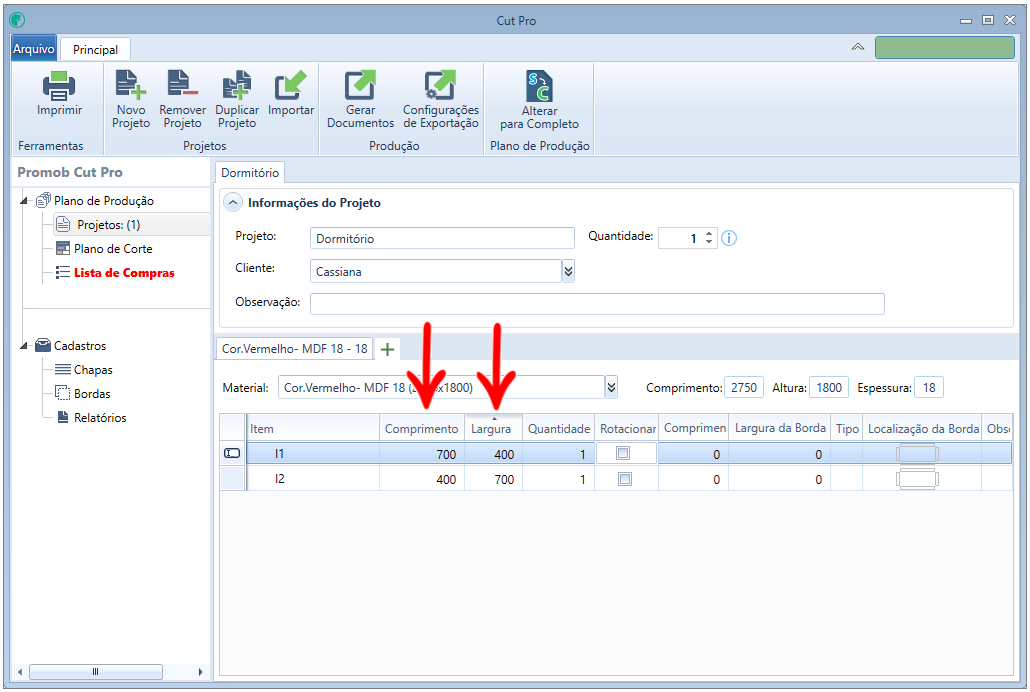Image resolution: width=1030 pixels, height=692 pixels.
Task: Click the Projeto name input field
Action: (x=442, y=239)
